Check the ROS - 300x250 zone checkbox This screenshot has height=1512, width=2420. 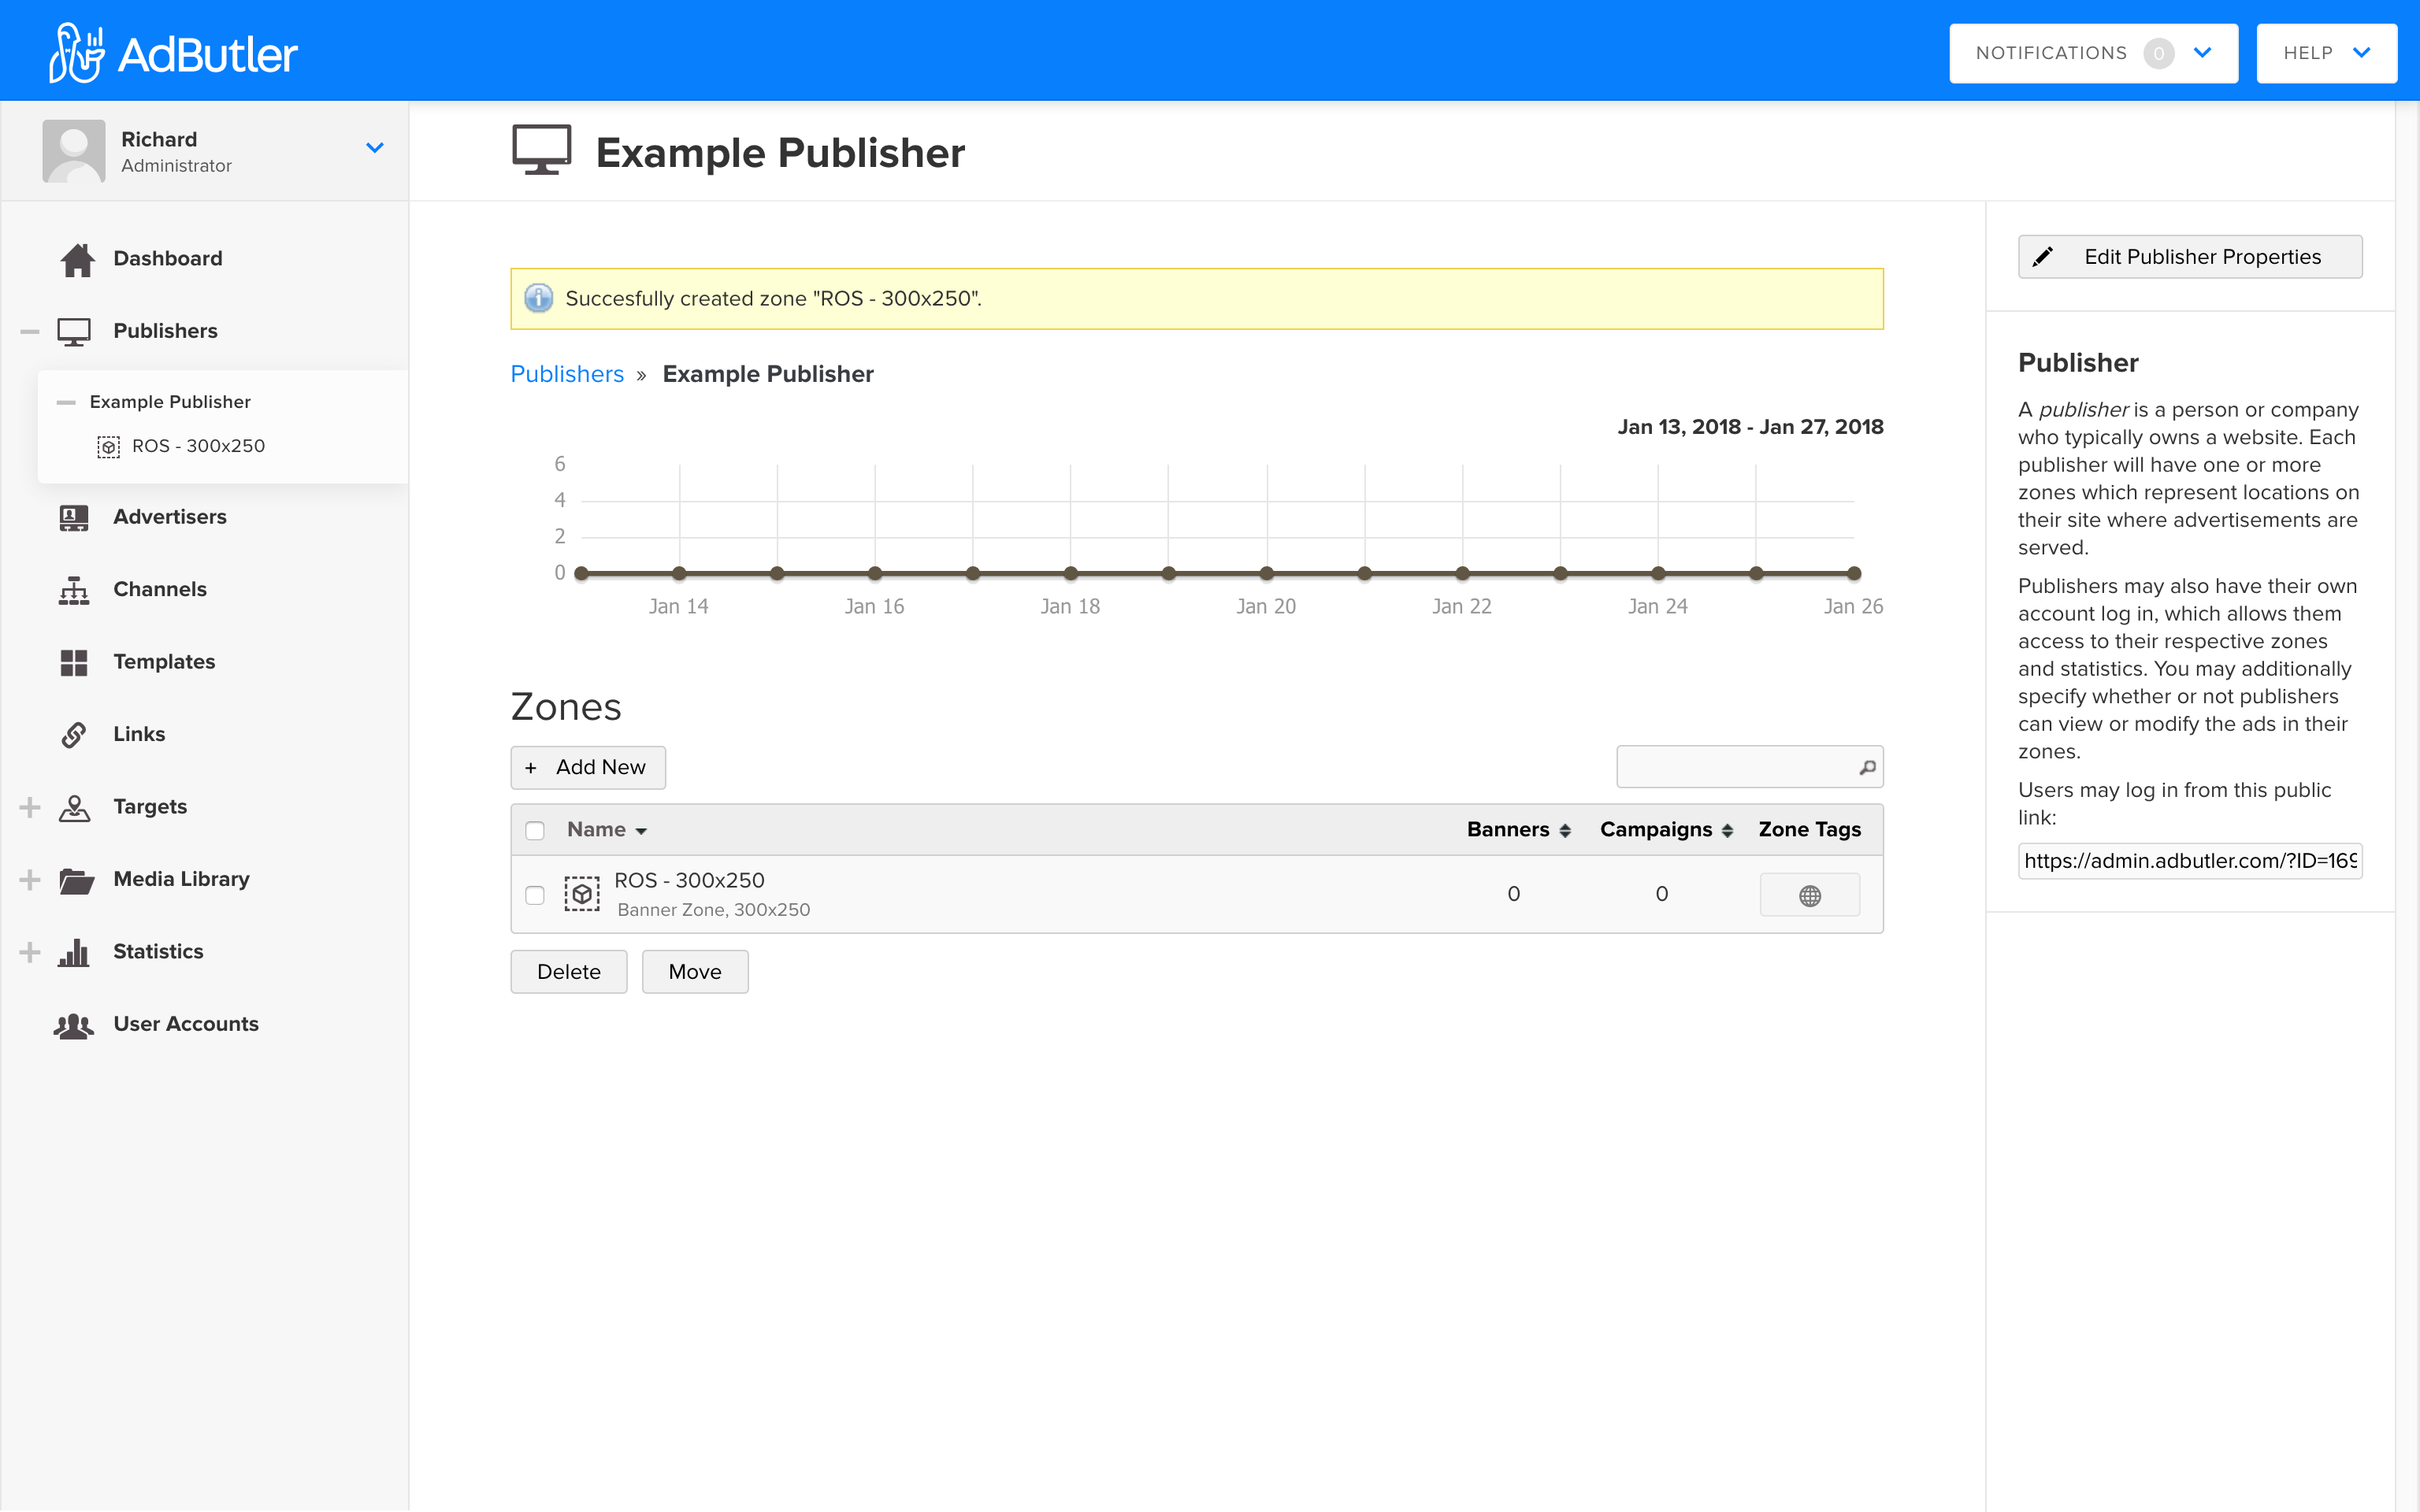(x=535, y=895)
